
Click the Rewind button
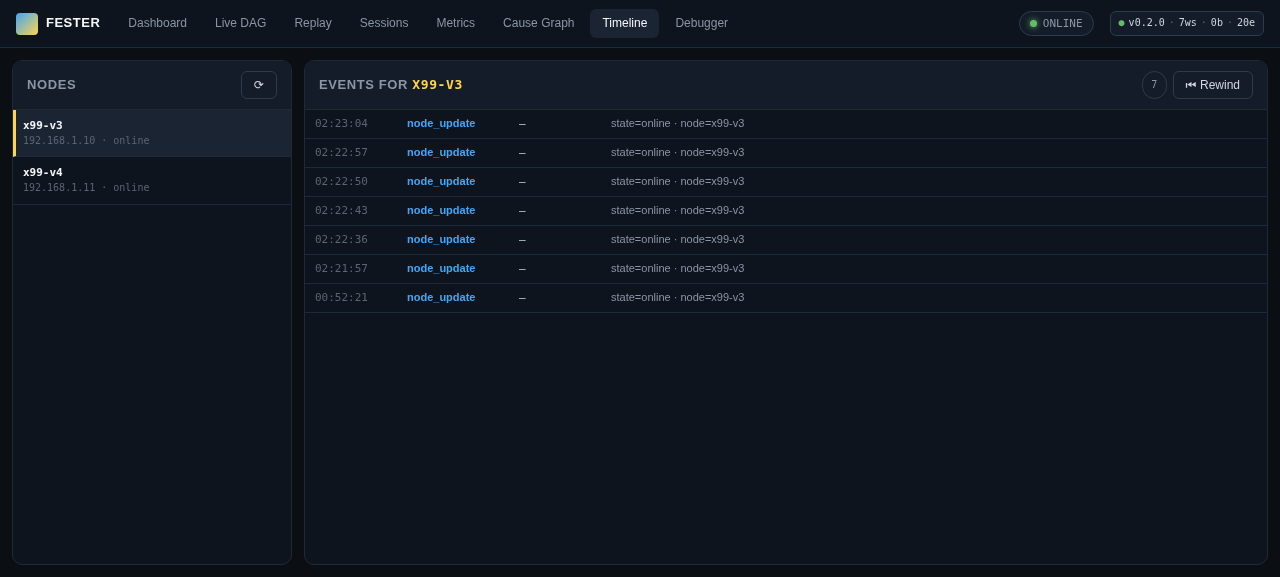pos(1213,85)
